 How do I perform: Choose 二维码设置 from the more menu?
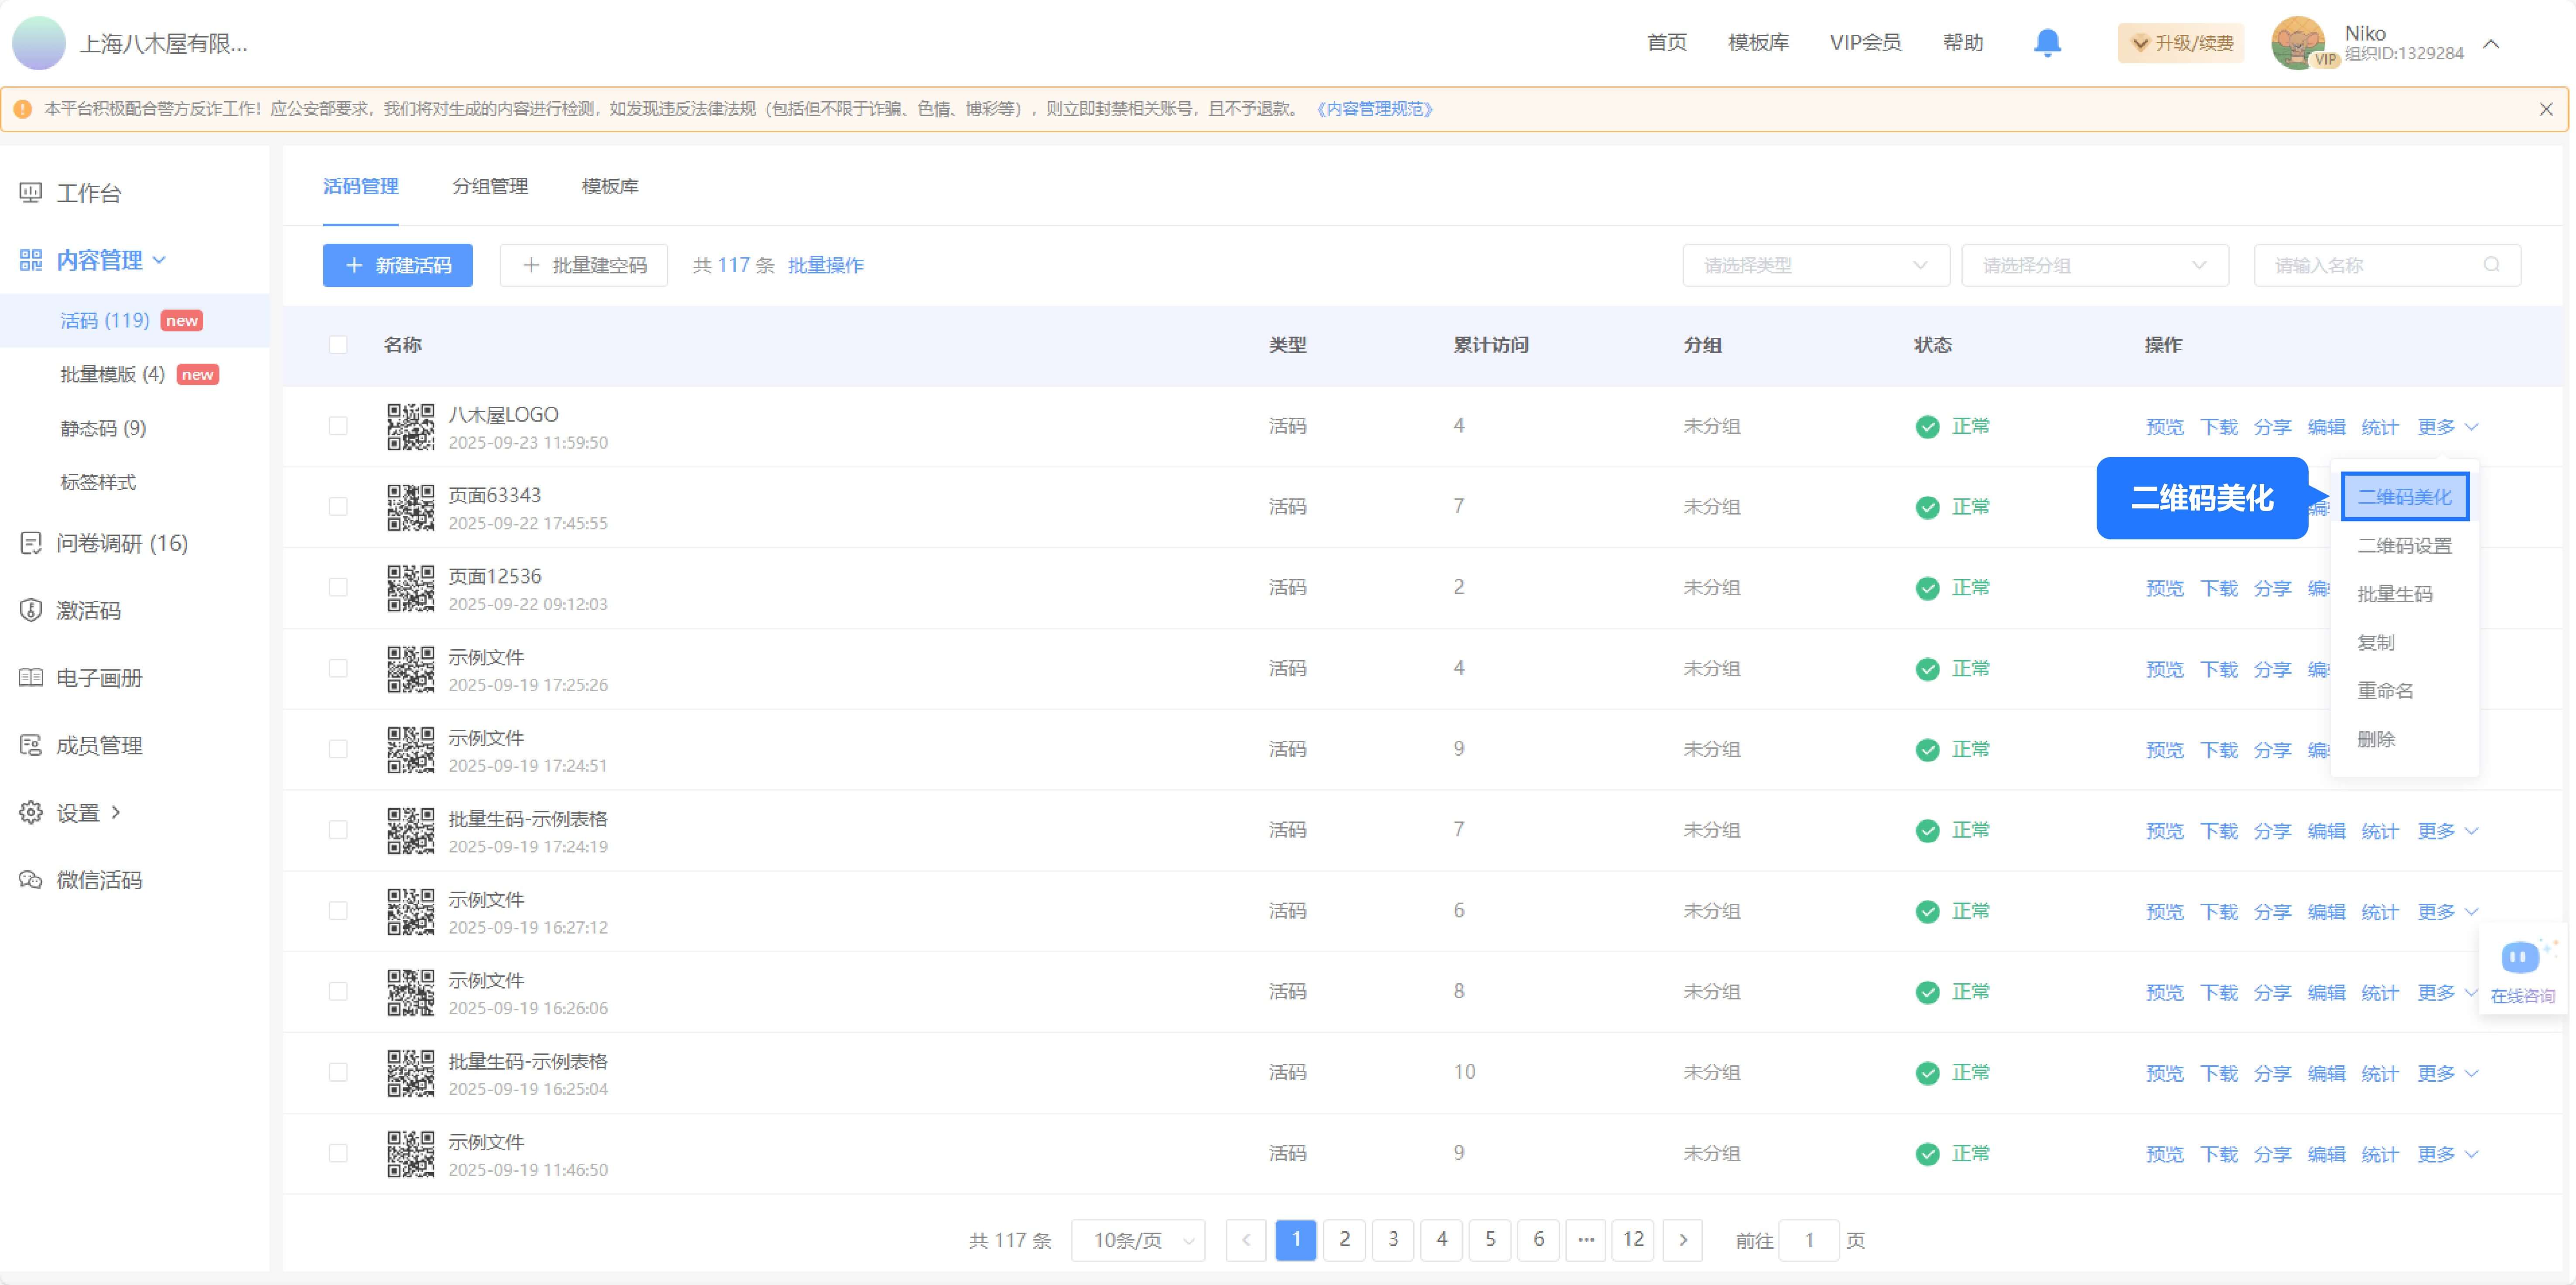[2404, 545]
